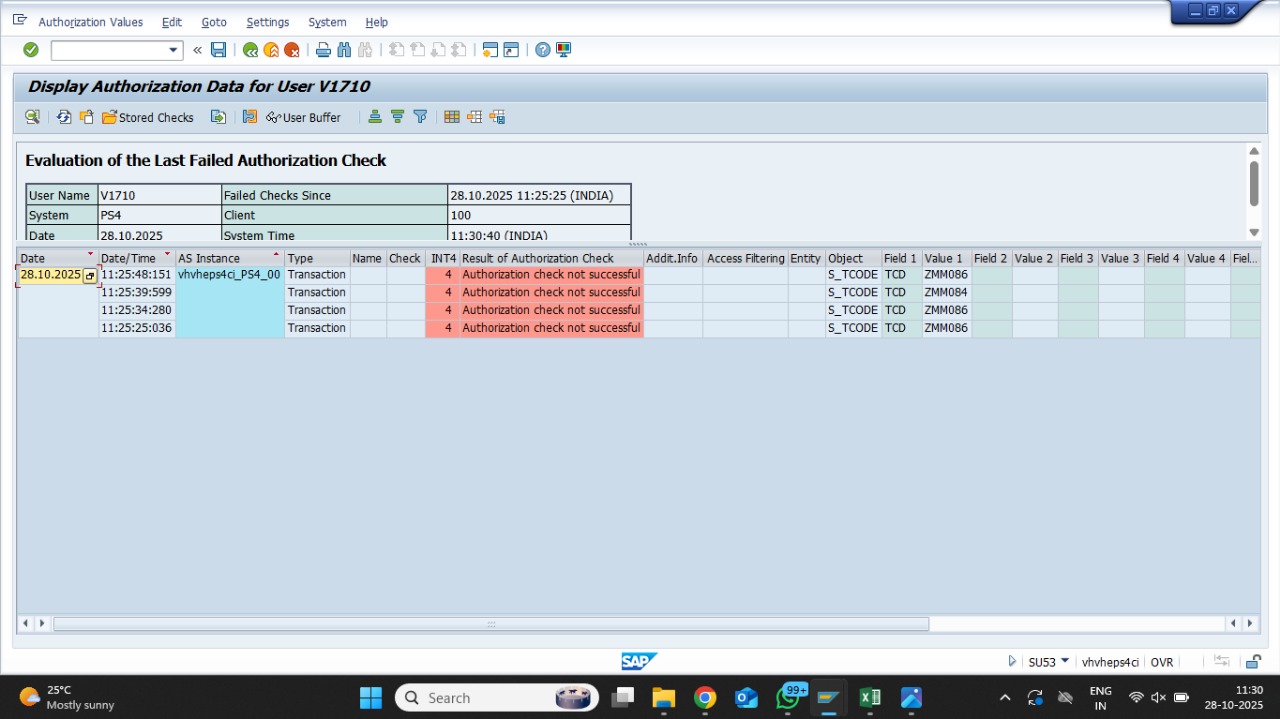Click the red Cancel icon

tap(292, 50)
